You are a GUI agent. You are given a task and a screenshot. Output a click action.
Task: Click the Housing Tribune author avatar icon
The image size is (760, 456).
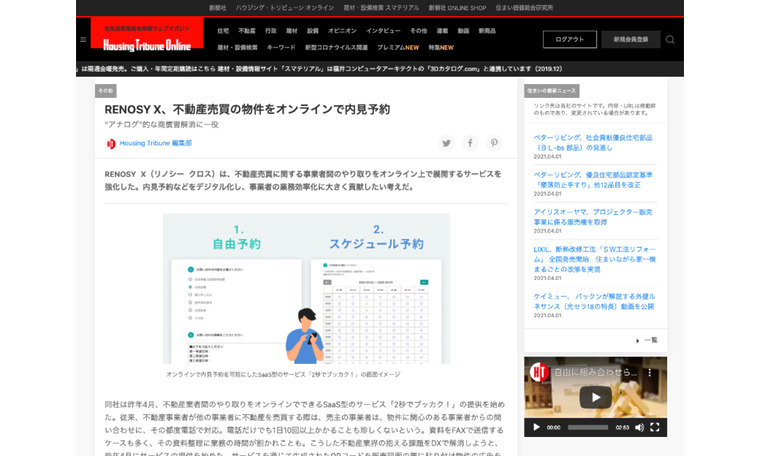pos(111,144)
